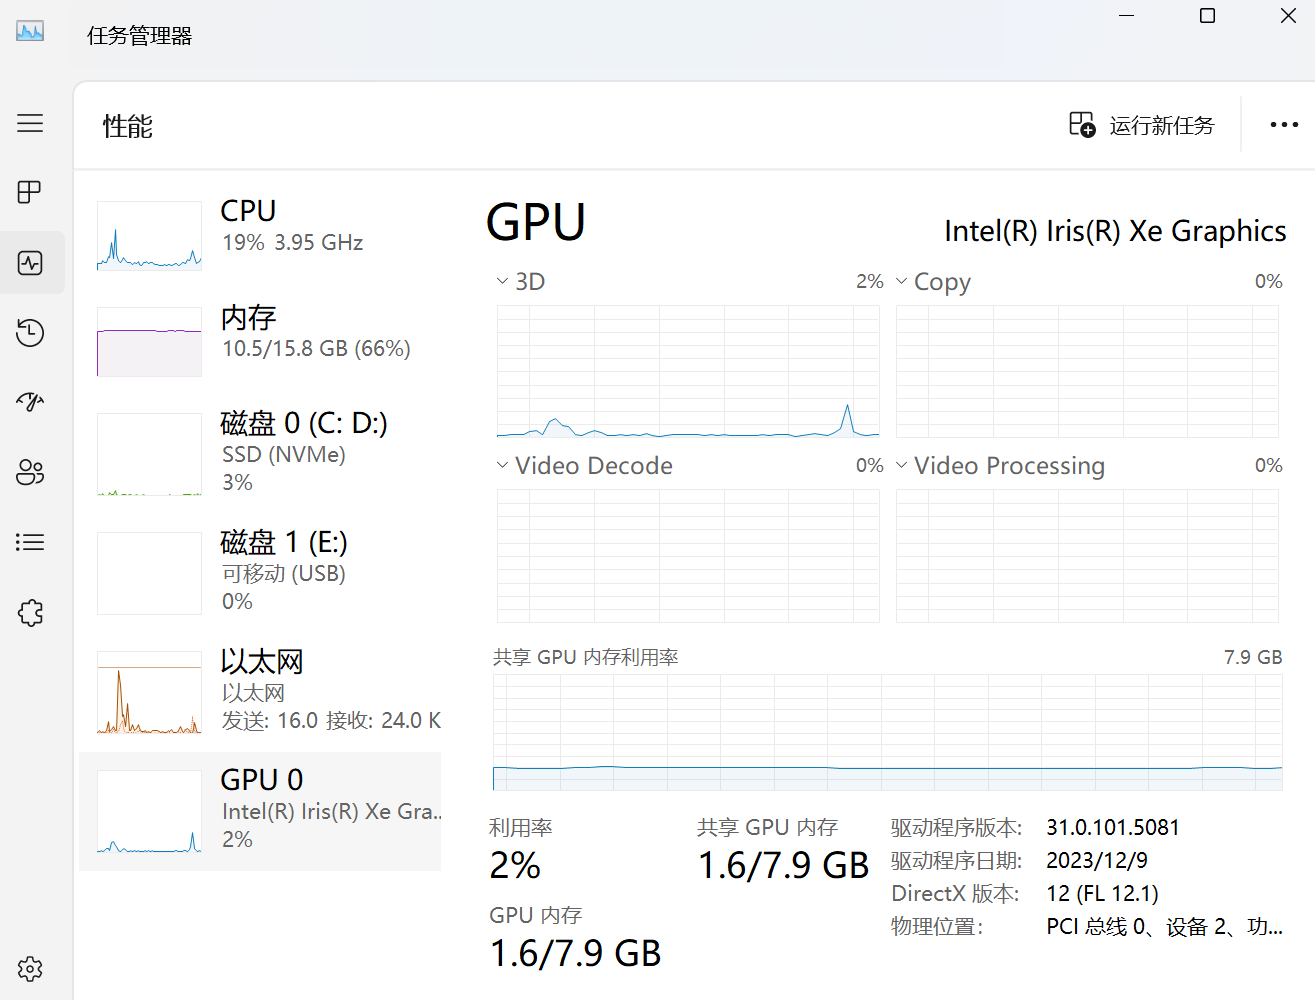1315x1000 pixels.
Task: Open the Details list page icon
Action: 30,542
